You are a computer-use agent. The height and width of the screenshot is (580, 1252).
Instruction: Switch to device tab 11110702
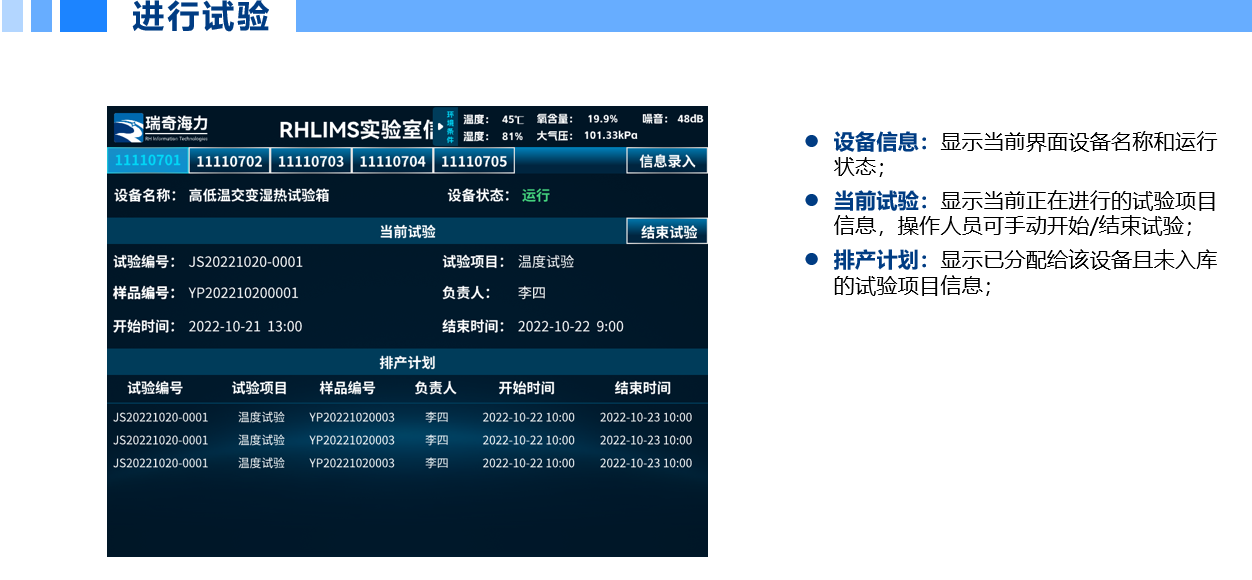tap(230, 161)
